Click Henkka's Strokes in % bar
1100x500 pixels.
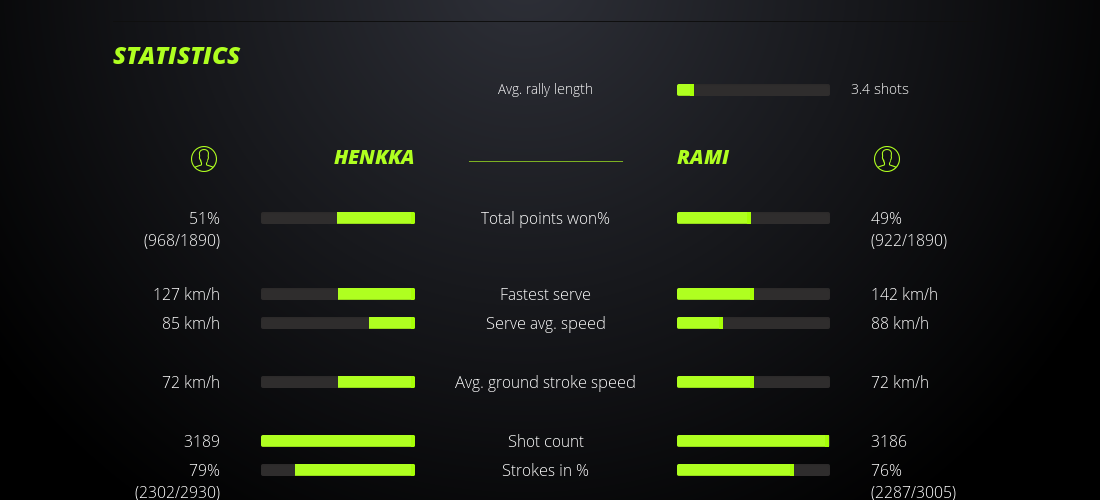(338, 470)
